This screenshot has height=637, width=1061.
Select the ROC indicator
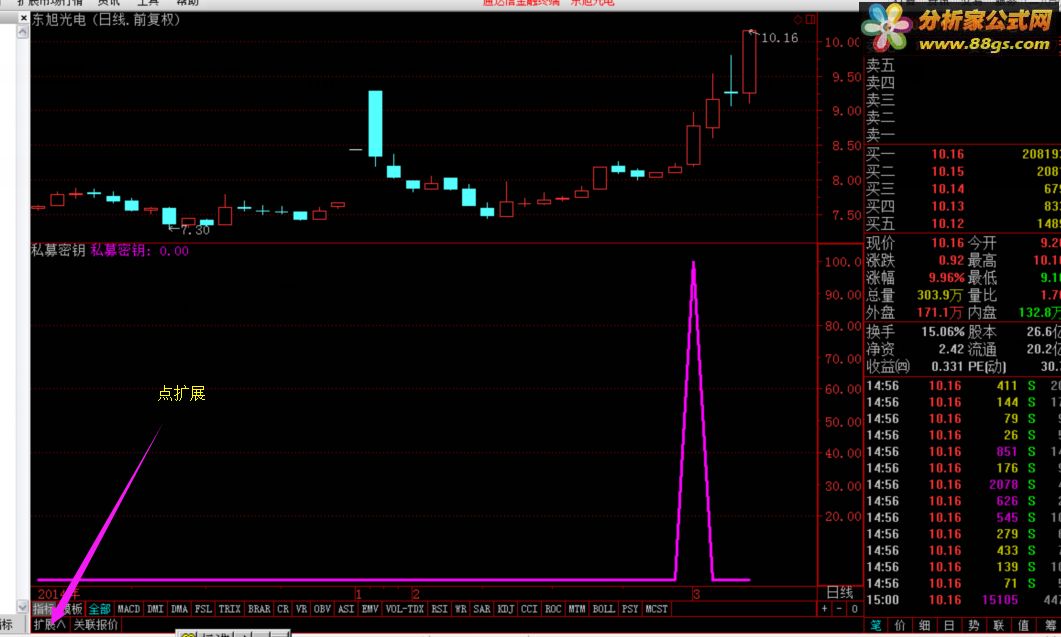(553, 609)
